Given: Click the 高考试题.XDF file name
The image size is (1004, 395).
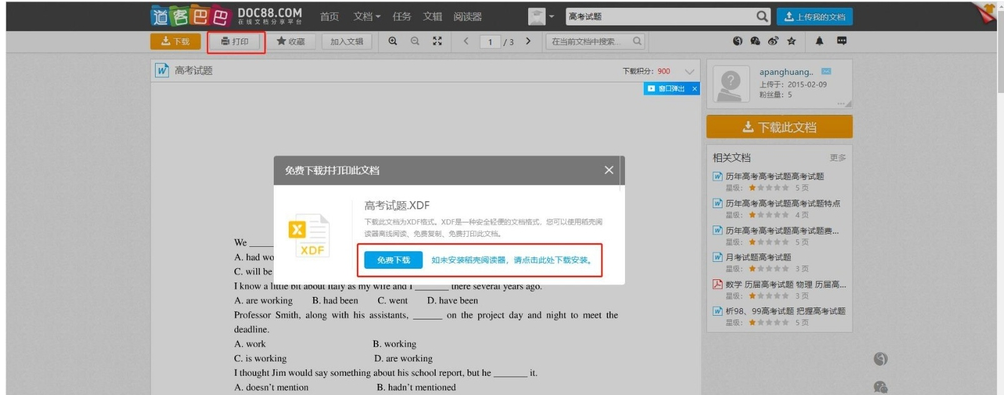Looking at the screenshot, I should coord(397,206).
